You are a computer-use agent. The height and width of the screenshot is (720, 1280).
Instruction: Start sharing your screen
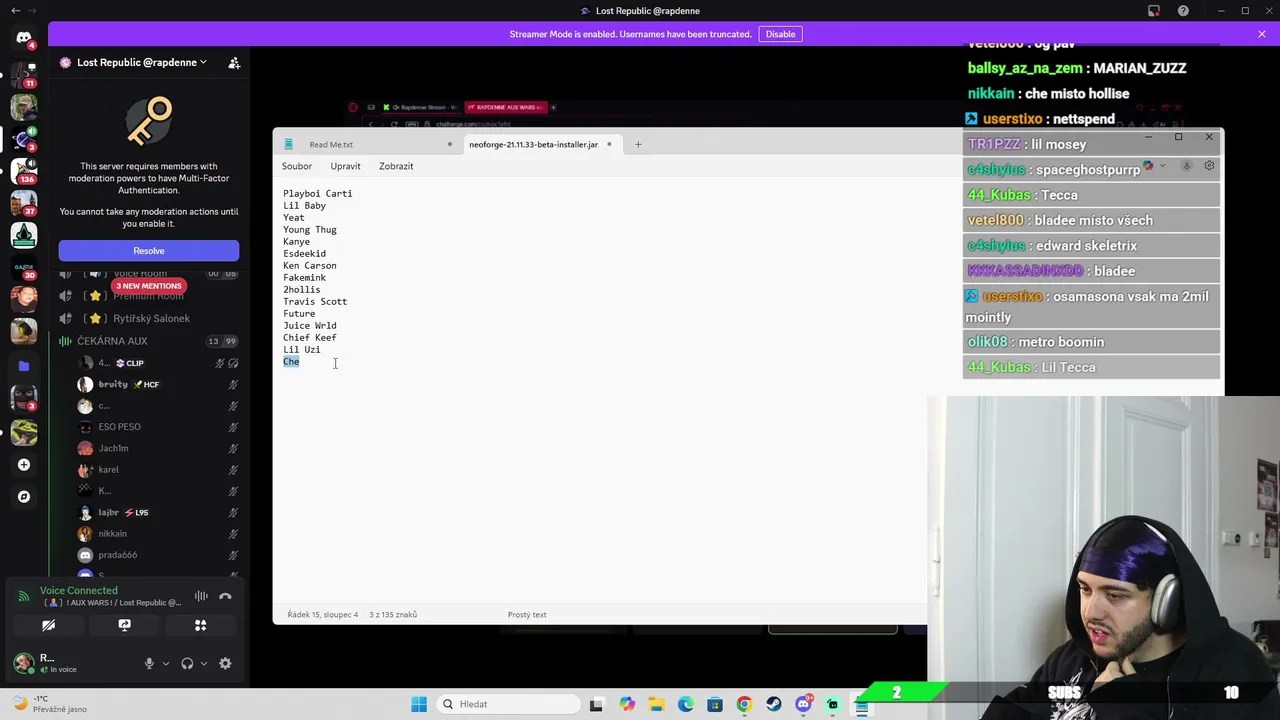click(124, 625)
